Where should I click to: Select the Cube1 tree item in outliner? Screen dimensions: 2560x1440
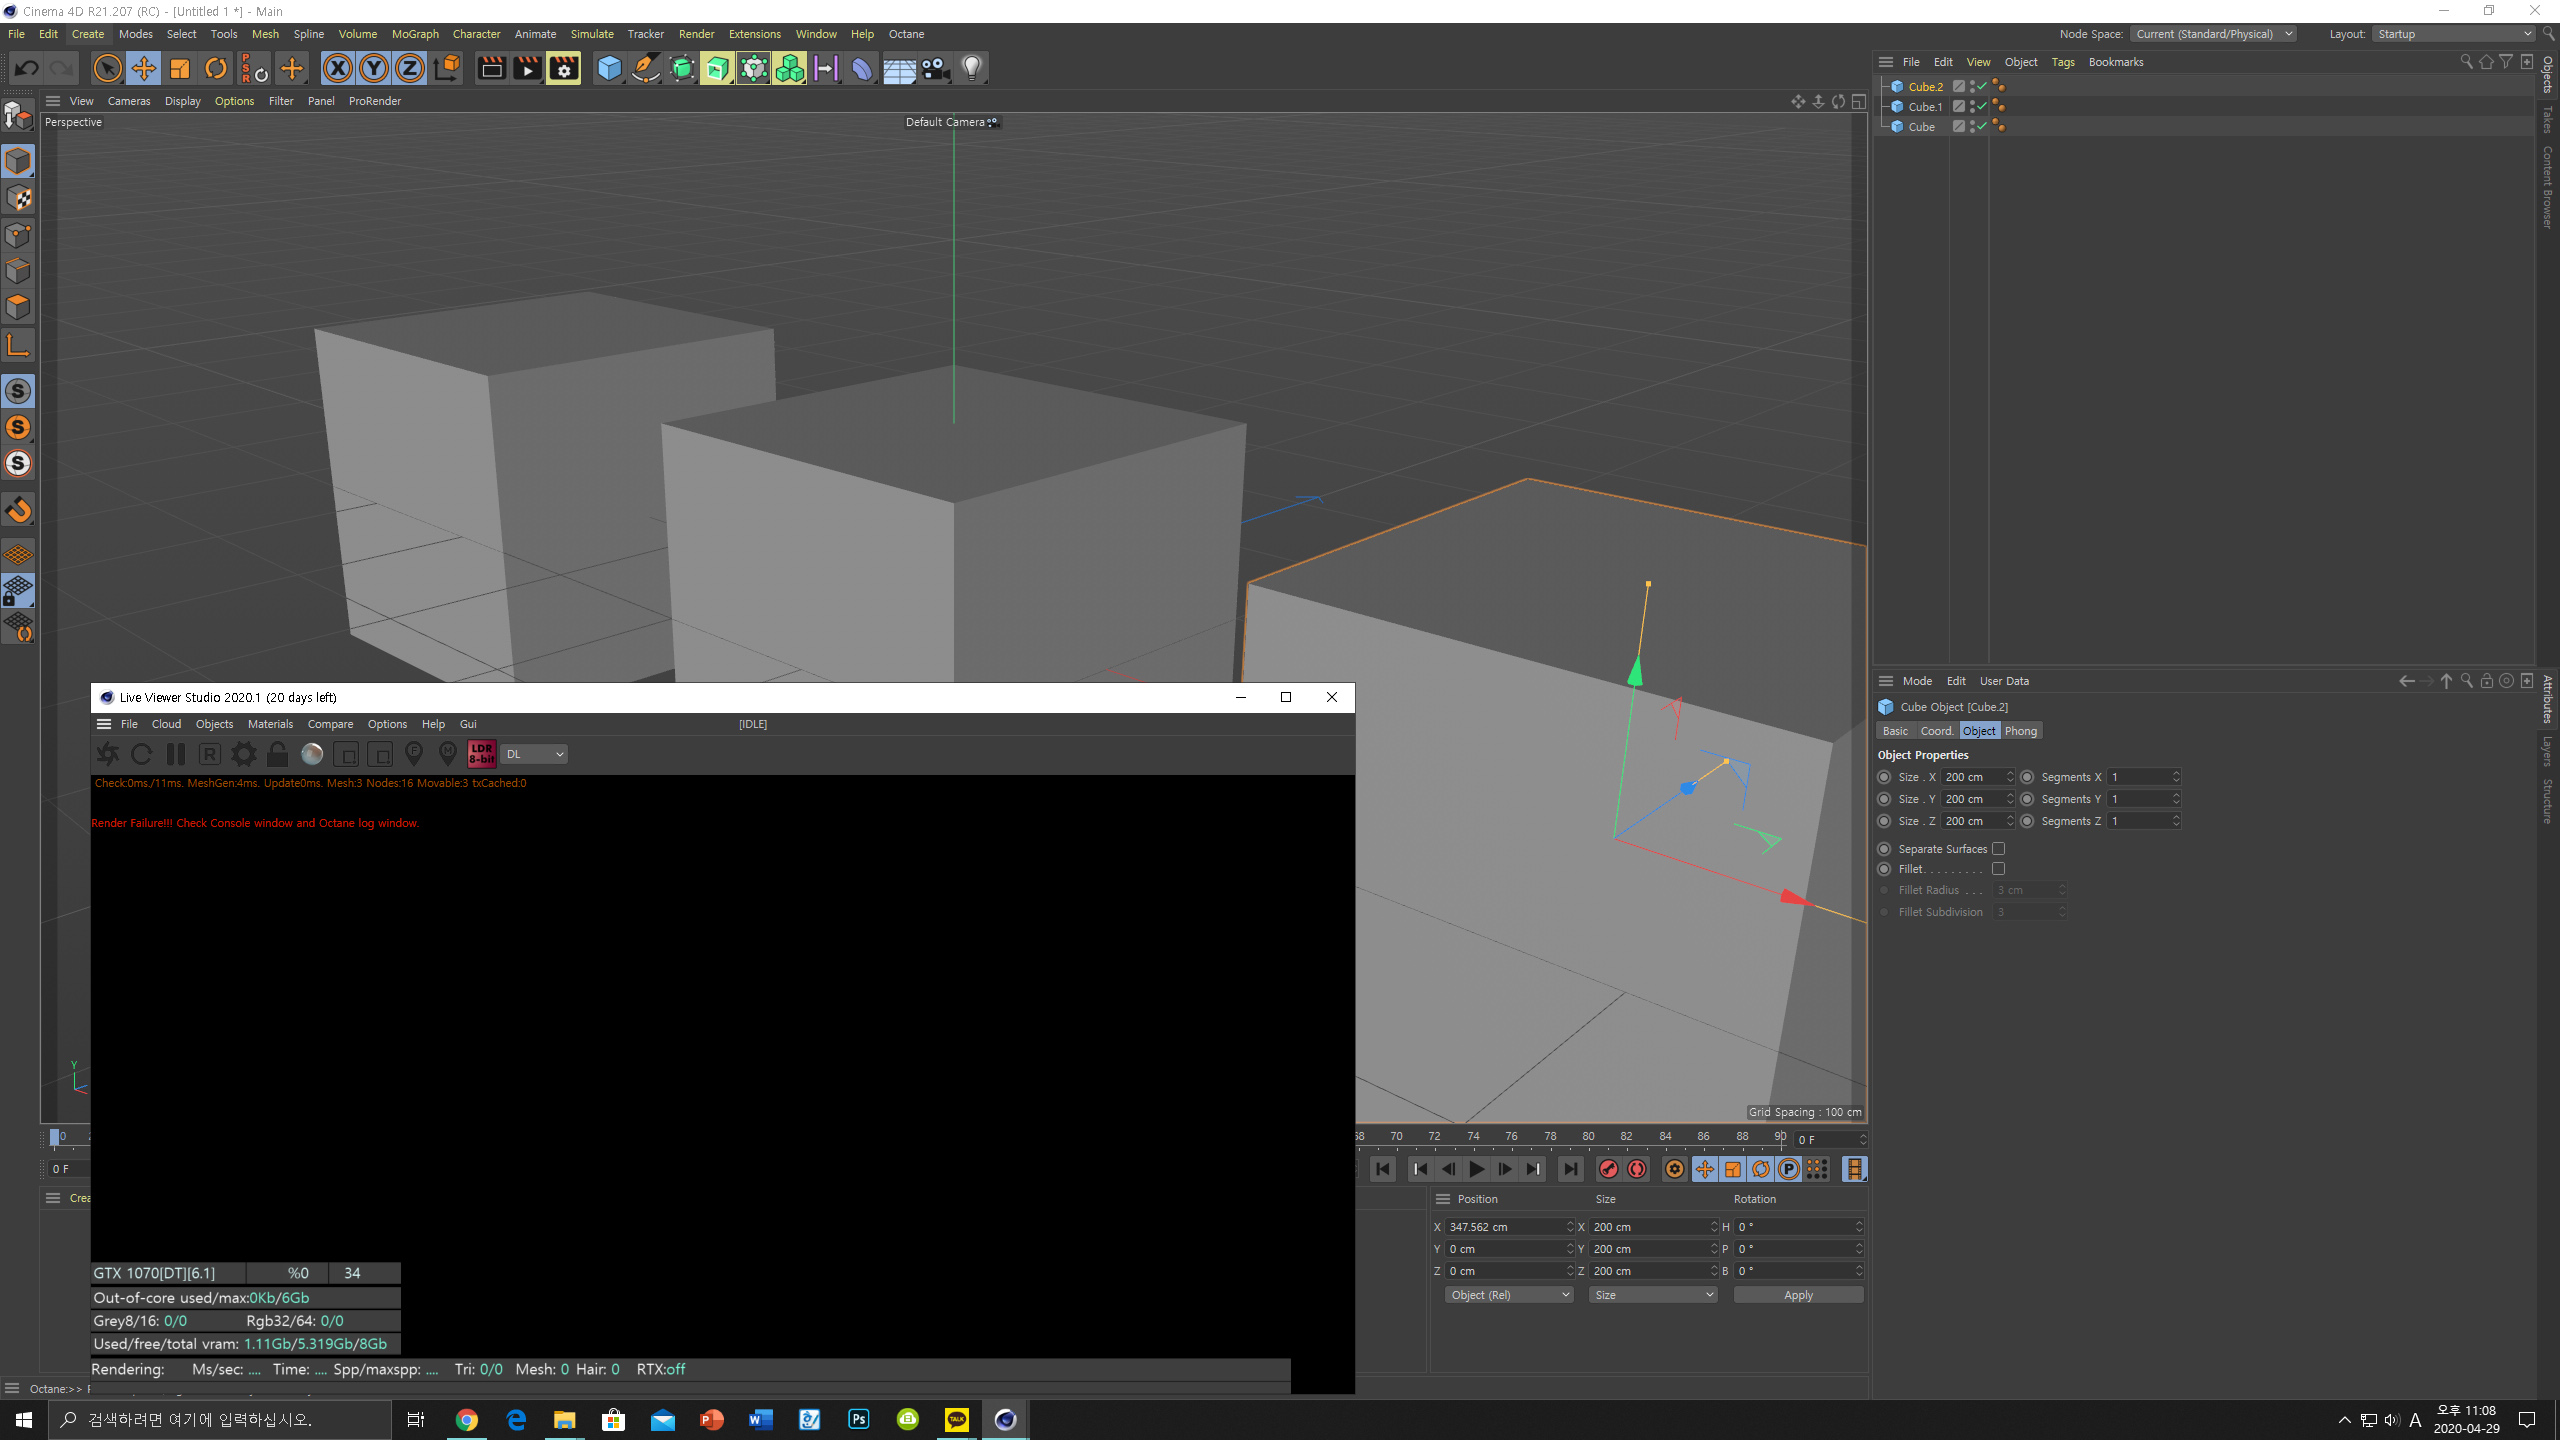coord(1925,105)
